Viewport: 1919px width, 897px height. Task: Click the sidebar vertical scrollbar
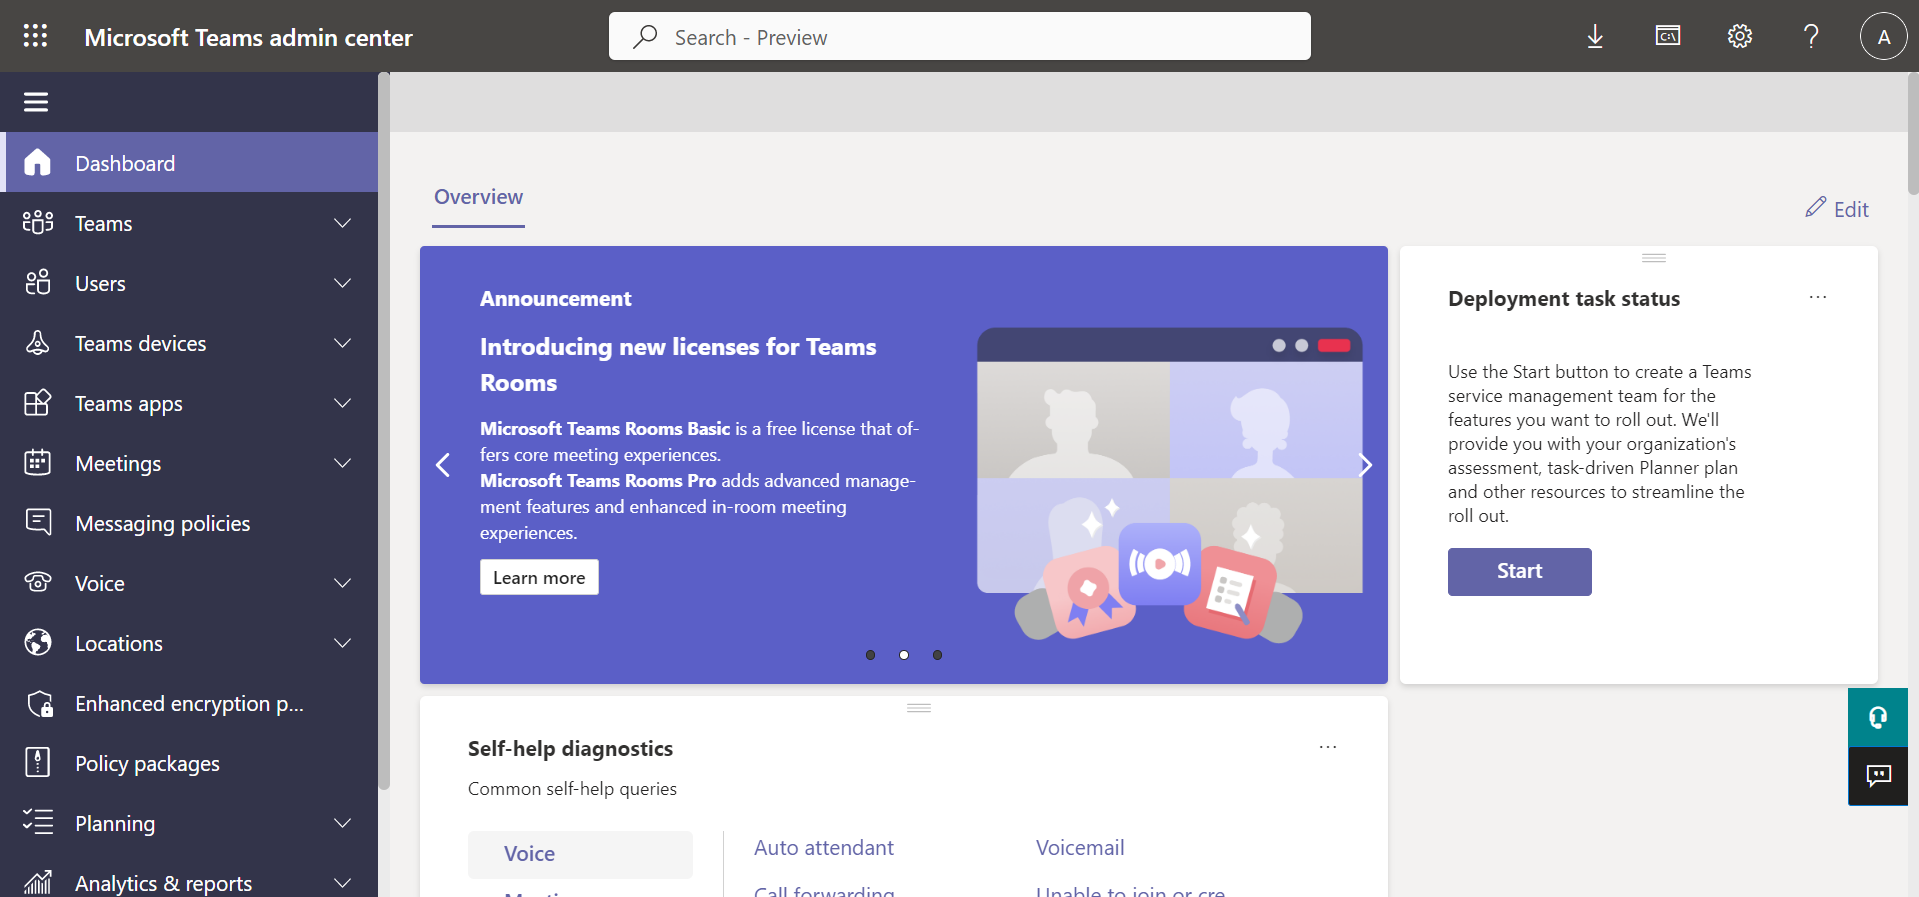(383, 432)
